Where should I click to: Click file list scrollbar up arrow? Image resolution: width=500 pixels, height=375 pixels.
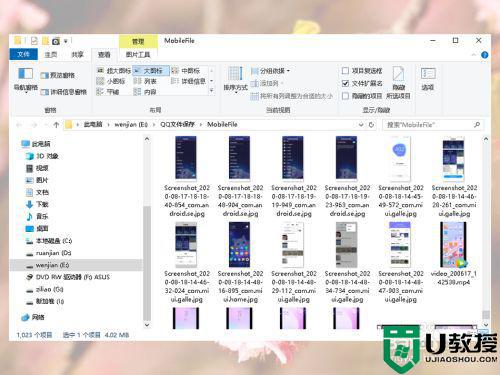486,139
